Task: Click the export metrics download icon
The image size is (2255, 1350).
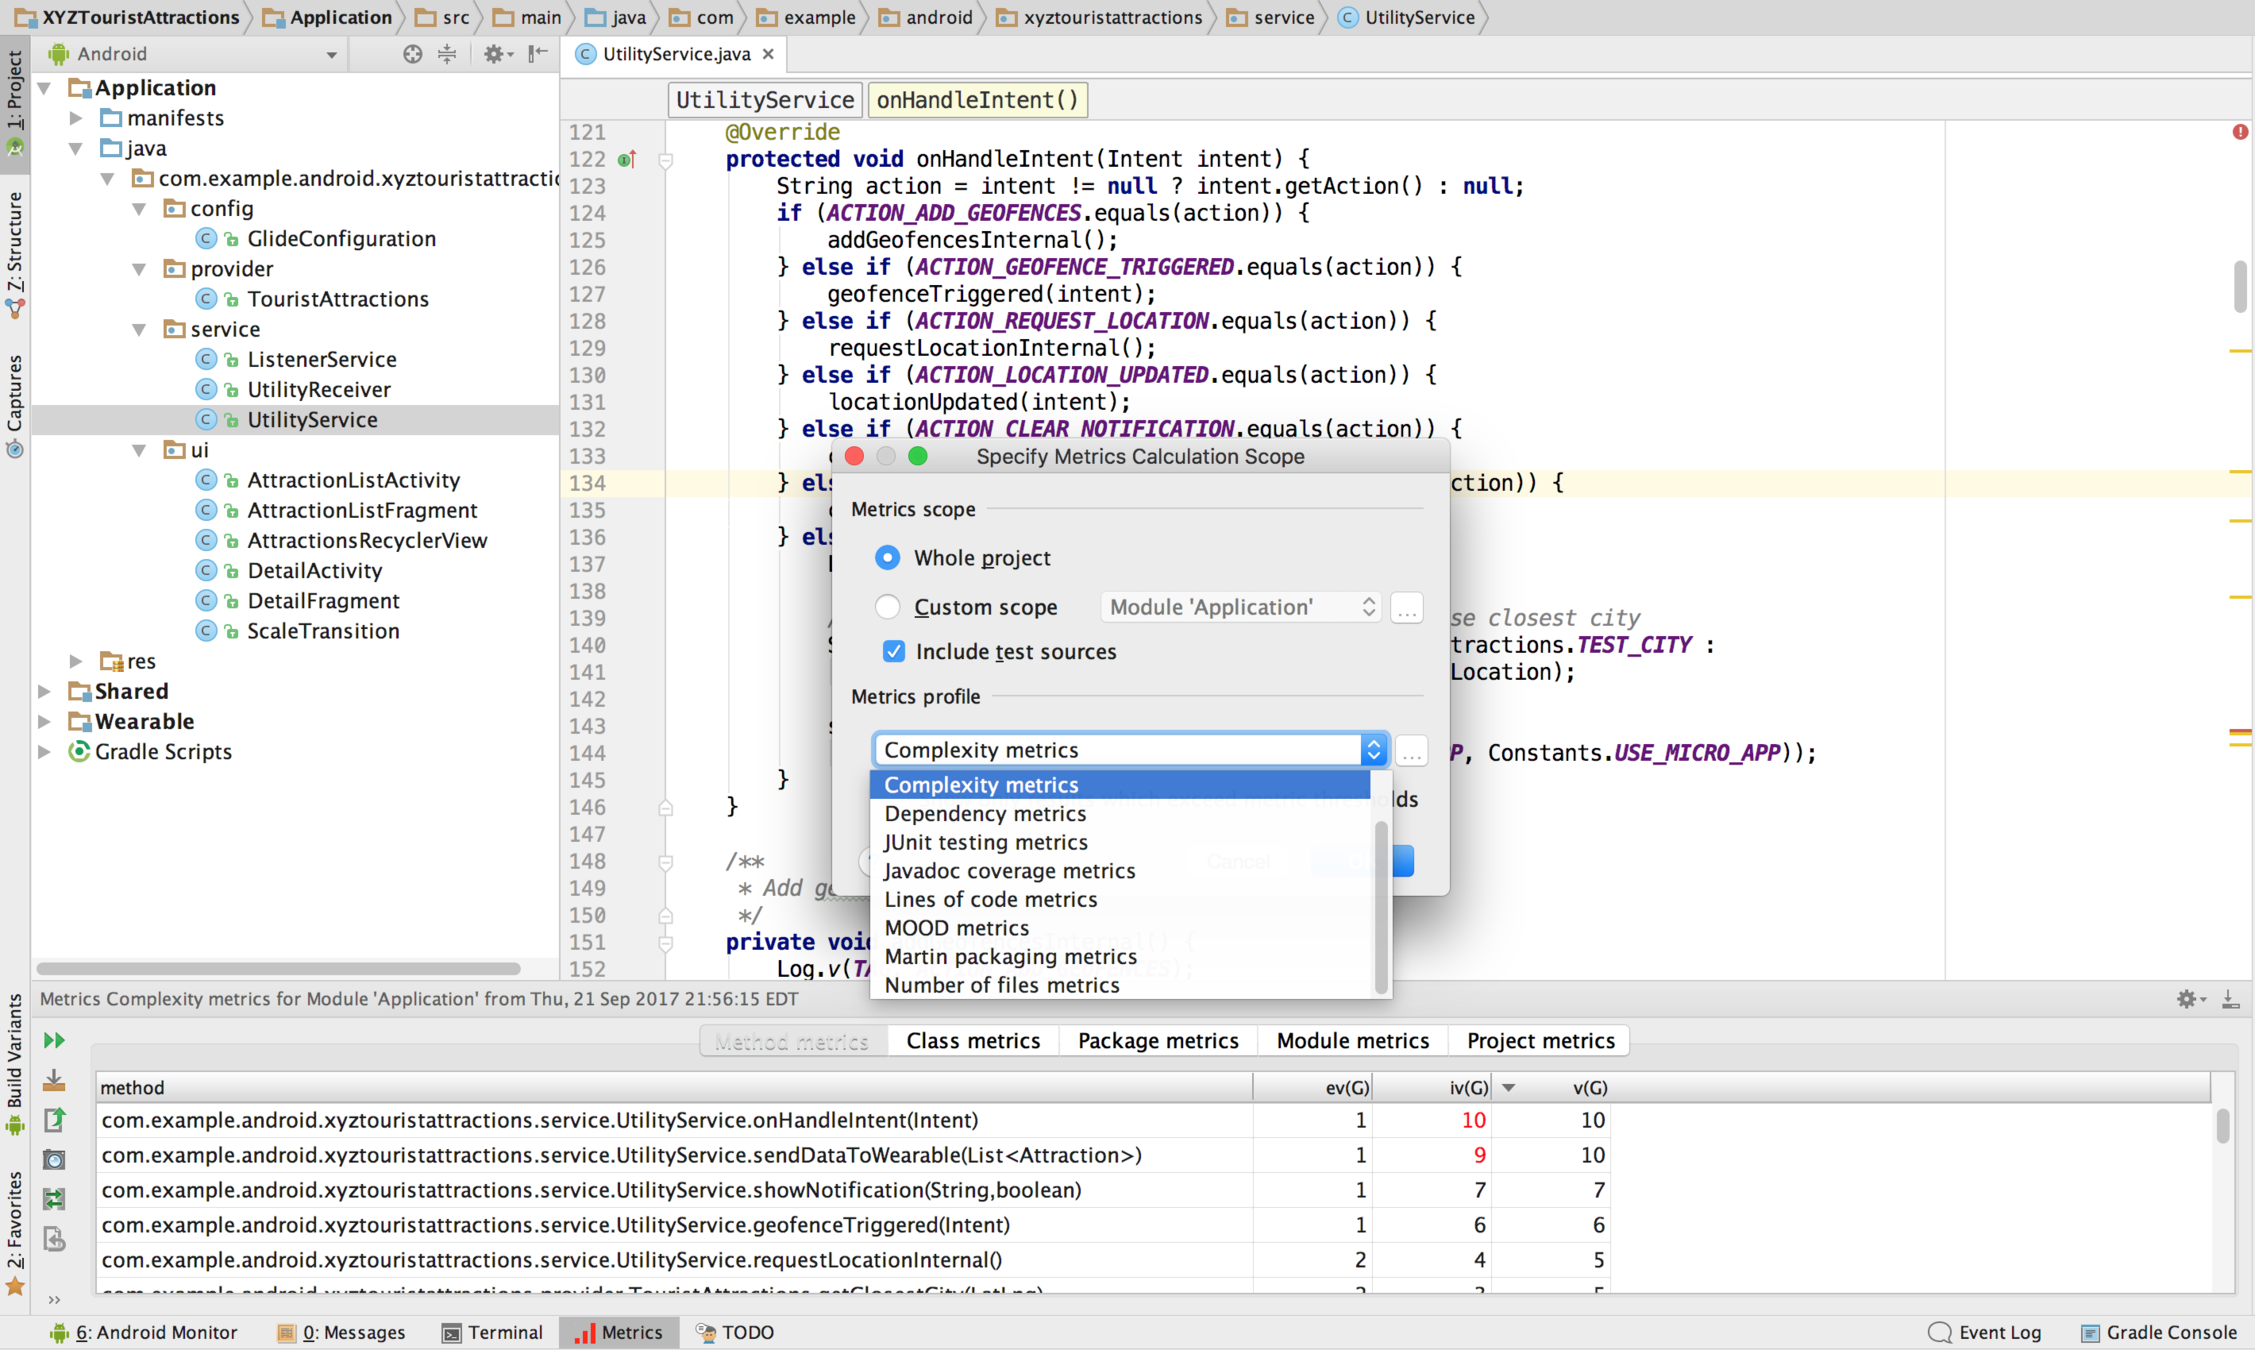Action: 54,1080
